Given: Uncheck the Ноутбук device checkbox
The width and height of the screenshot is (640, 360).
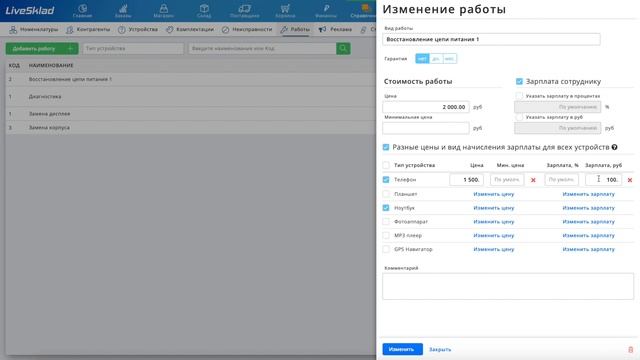Looking at the screenshot, I should [386, 208].
